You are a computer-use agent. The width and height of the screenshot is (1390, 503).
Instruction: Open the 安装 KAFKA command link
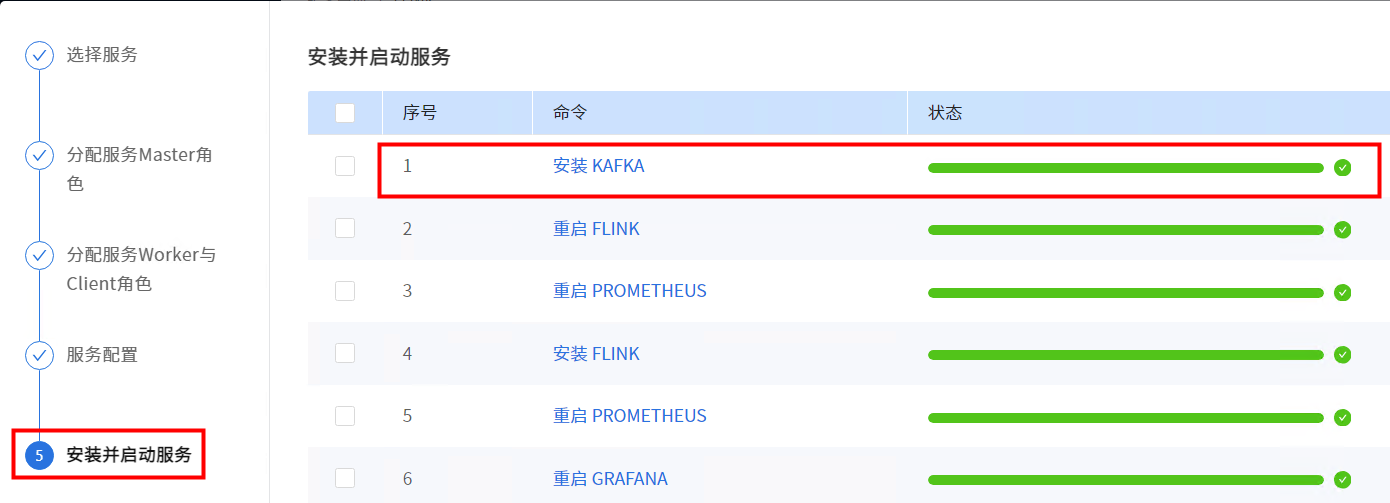pos(598,166)
